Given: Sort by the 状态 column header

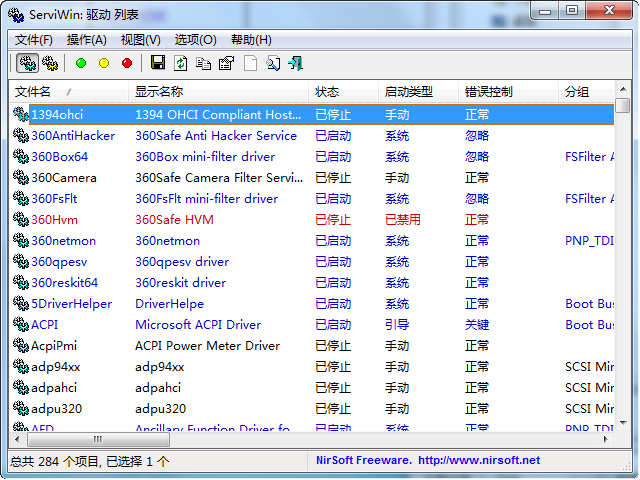Looking at the screenshot, I should 343,92.
